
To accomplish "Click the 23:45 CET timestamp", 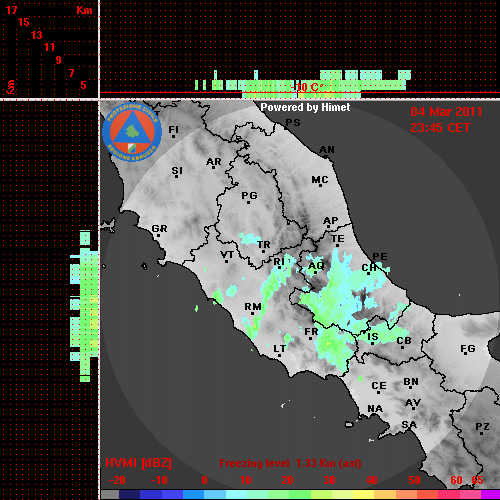I will click(x=440, y=128).
